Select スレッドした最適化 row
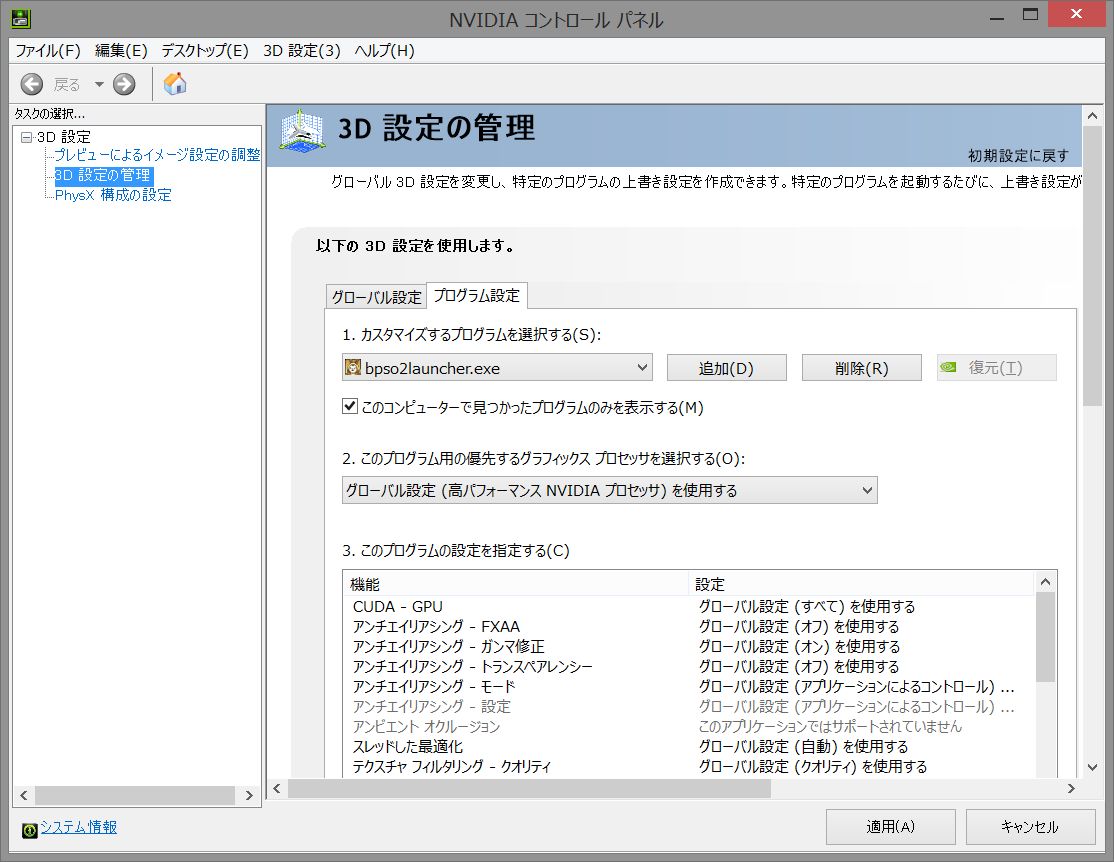 pyautogui.click(x=688, y=746)
